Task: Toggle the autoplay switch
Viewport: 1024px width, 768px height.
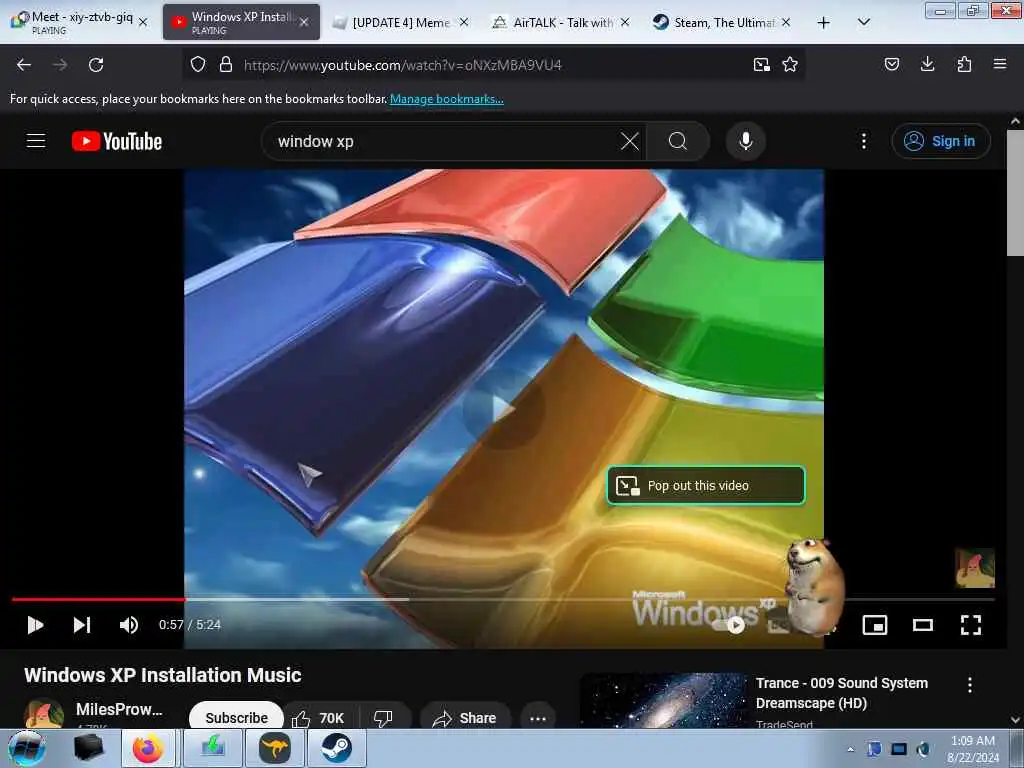Action: pyautogui.click(x=729, y=625)
